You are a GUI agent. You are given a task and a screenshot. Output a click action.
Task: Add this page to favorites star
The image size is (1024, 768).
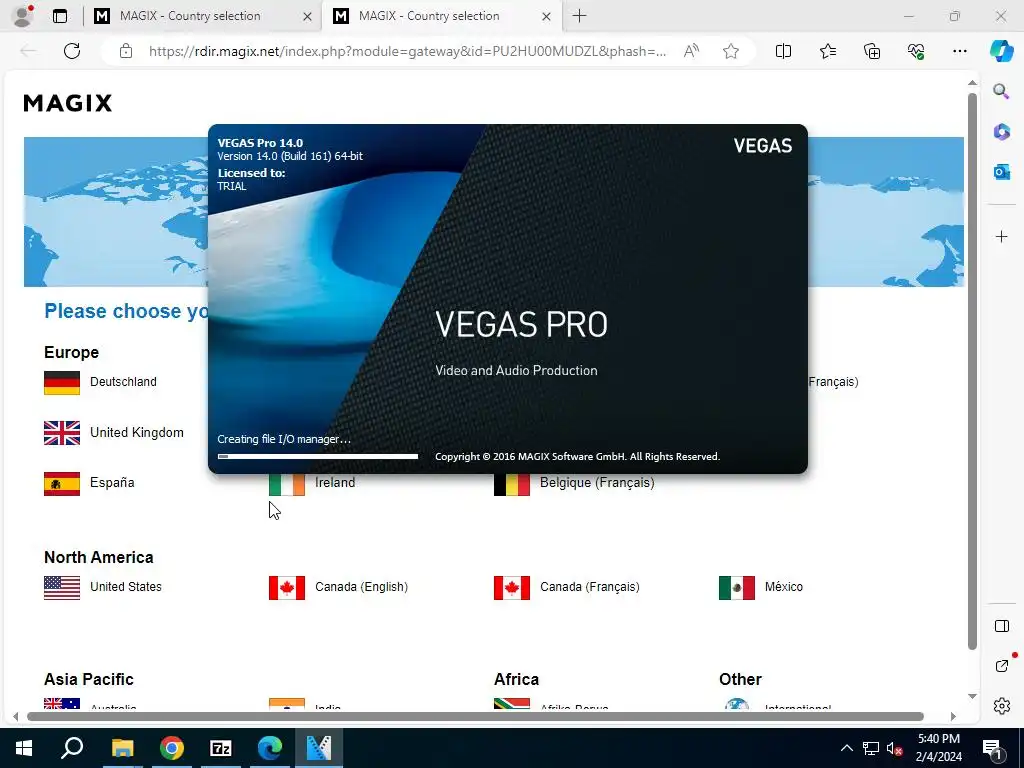pyautogui.click(x=731, y=51)
